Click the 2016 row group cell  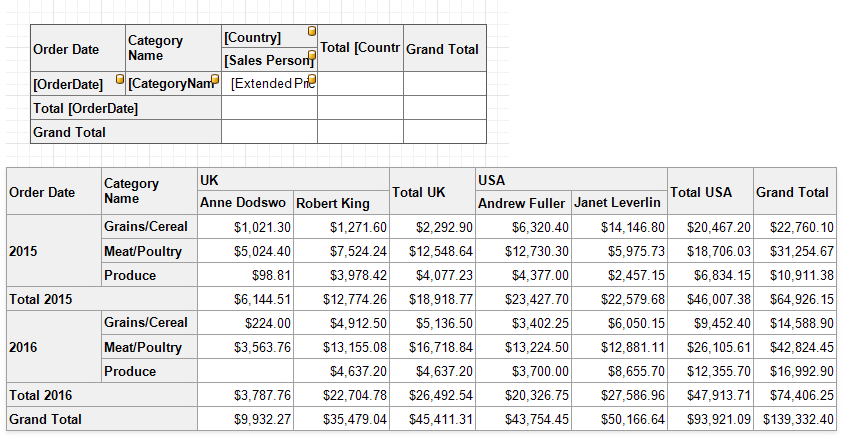click(54, 347)
